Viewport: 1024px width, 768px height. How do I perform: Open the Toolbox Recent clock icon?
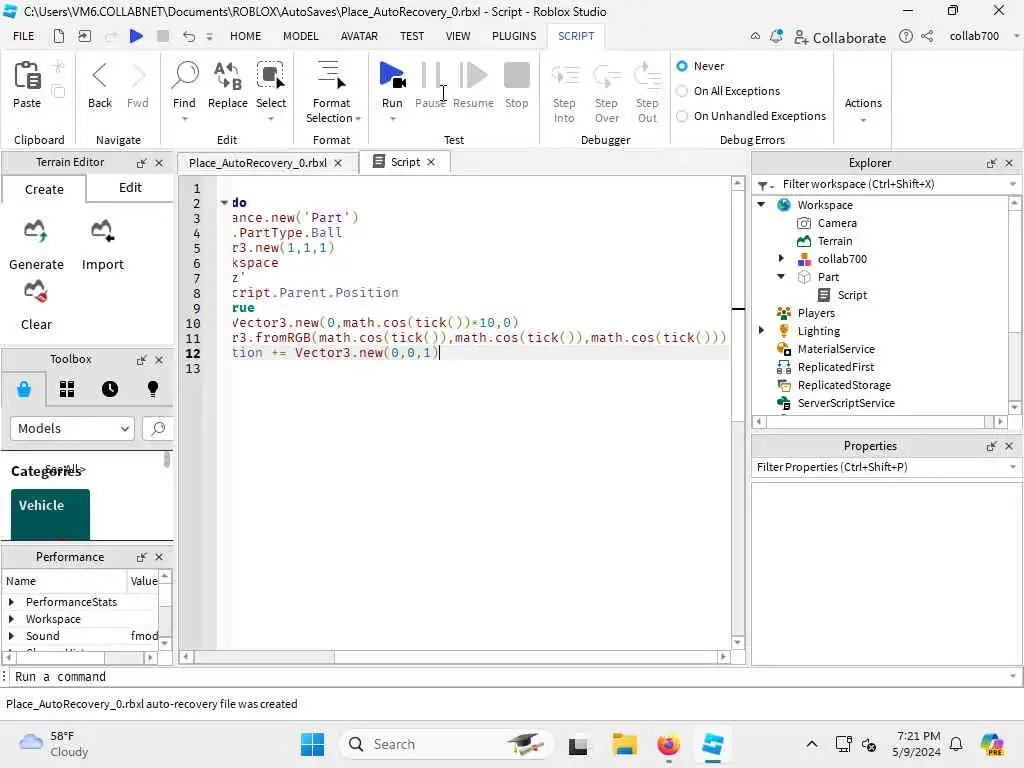pyautogui.click(x=110, y=389)
